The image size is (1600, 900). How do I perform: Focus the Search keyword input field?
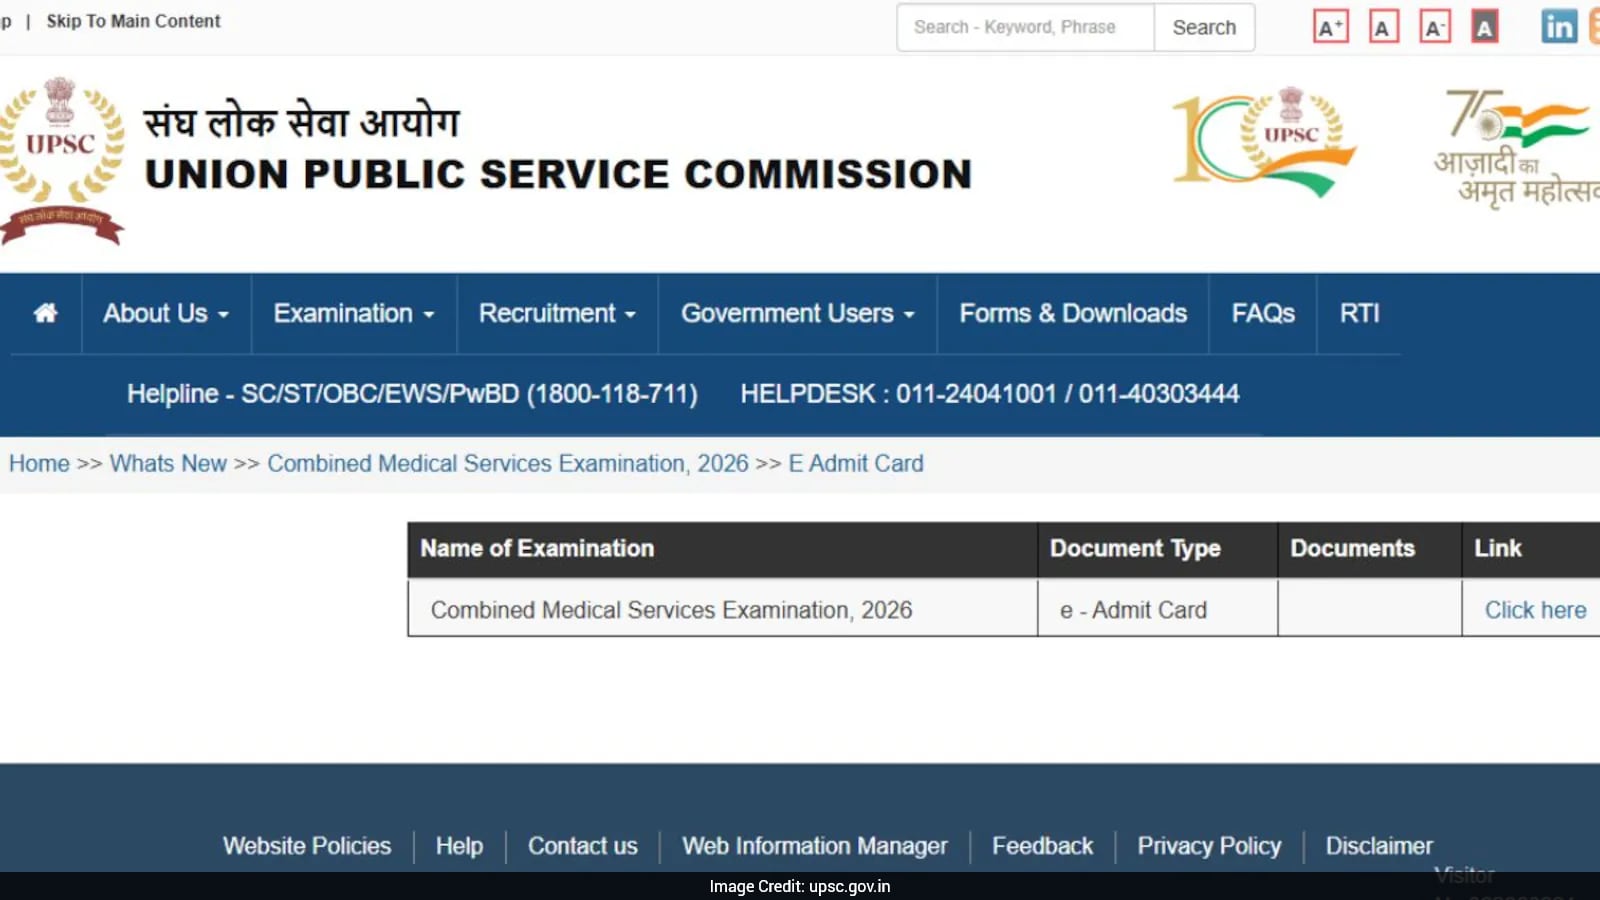tap(1026, 27)
